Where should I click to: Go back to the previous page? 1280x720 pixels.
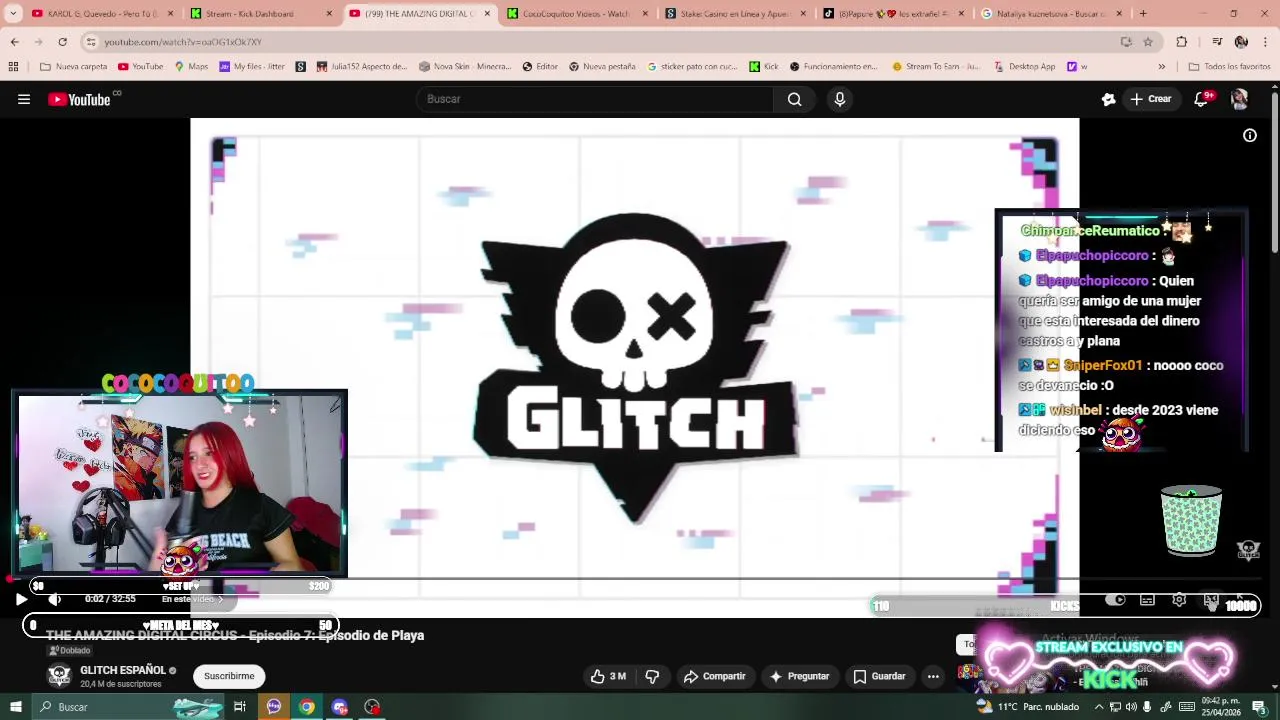14,42
